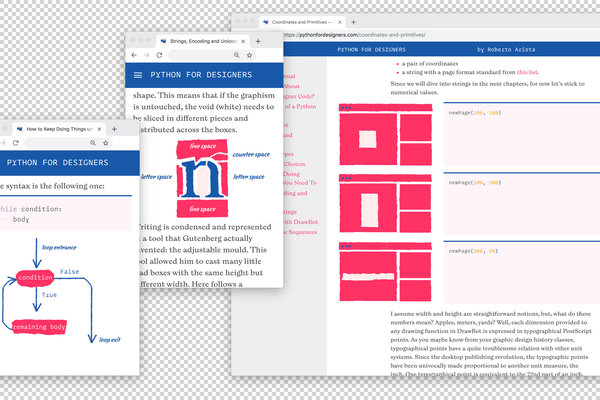Click 'condition' node in loop diagram

point(35,278)
